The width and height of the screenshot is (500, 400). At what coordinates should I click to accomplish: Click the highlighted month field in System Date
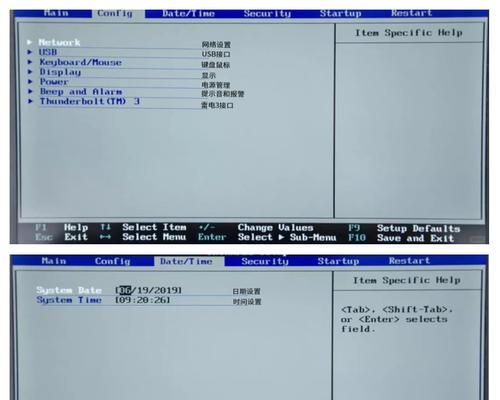125,290
